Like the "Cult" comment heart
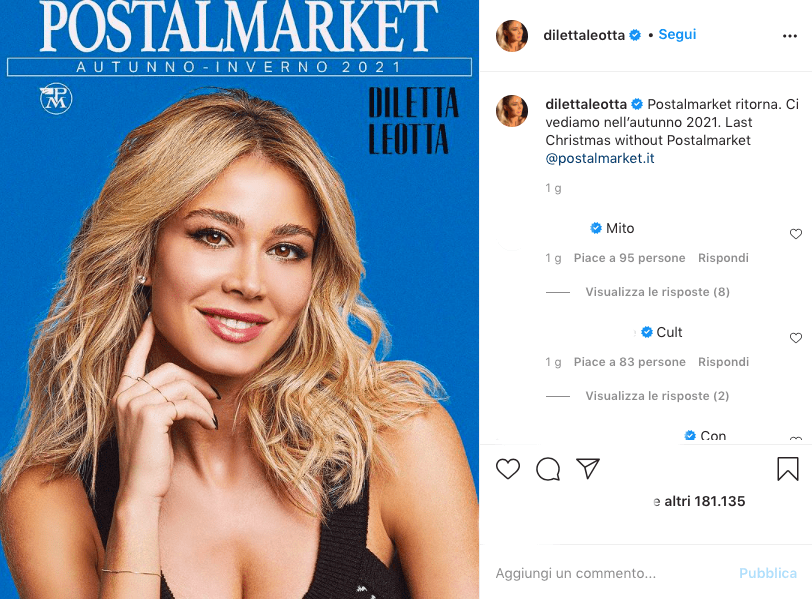 [796, 338]
